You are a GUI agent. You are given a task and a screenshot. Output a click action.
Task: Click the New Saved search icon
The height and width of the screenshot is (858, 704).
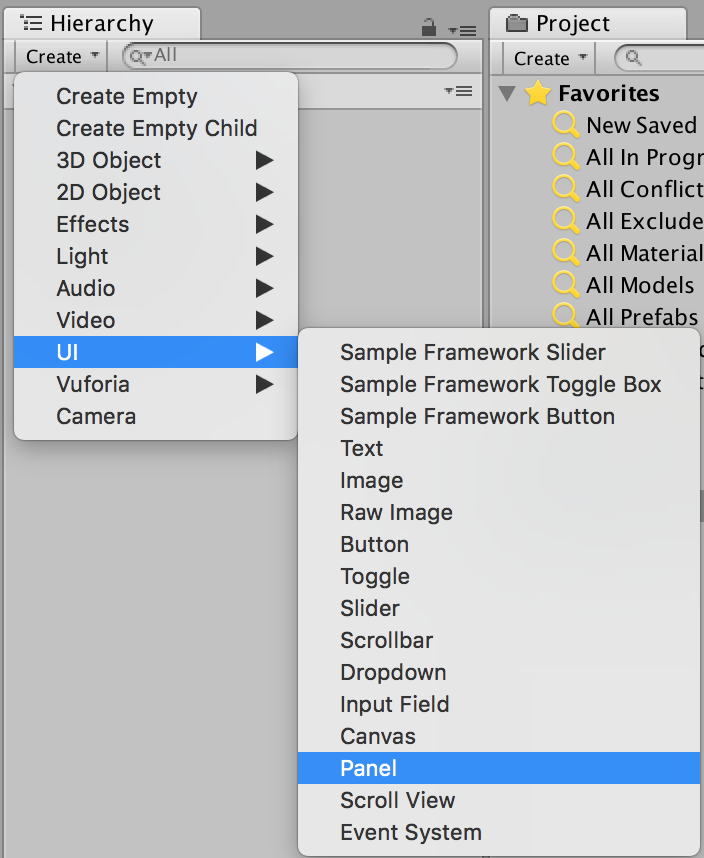tap(566, 125)
